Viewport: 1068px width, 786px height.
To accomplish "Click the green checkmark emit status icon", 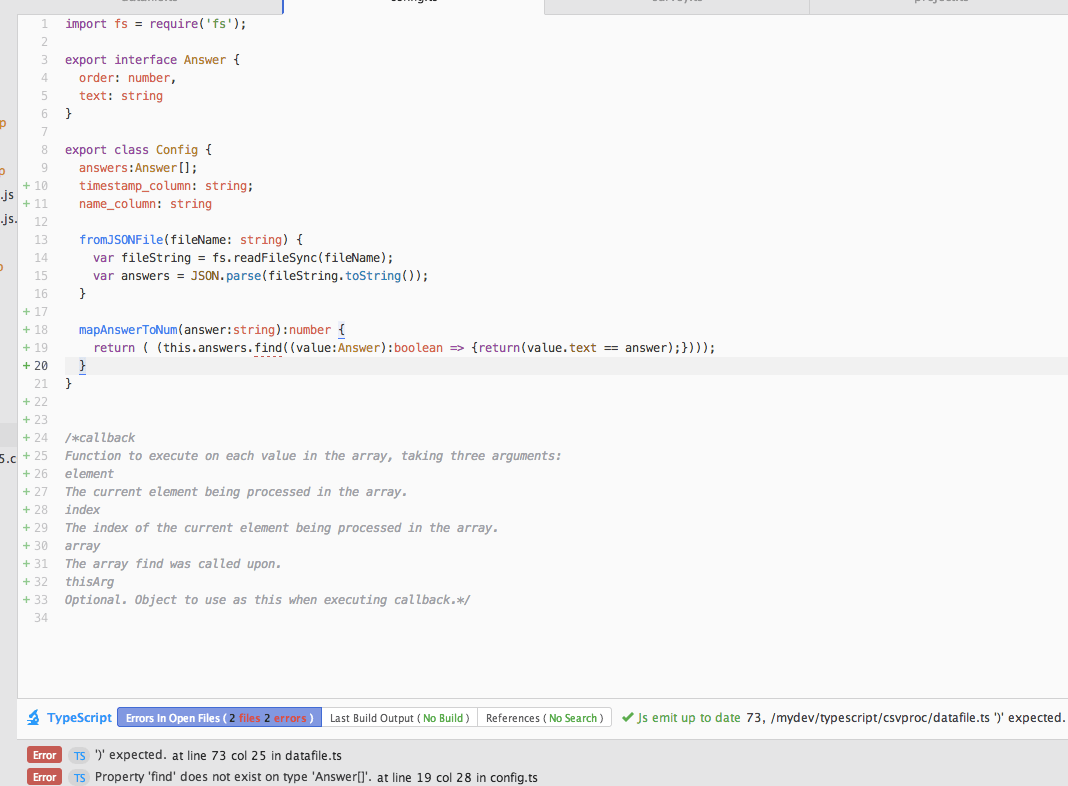I will [x=627, y=717].
